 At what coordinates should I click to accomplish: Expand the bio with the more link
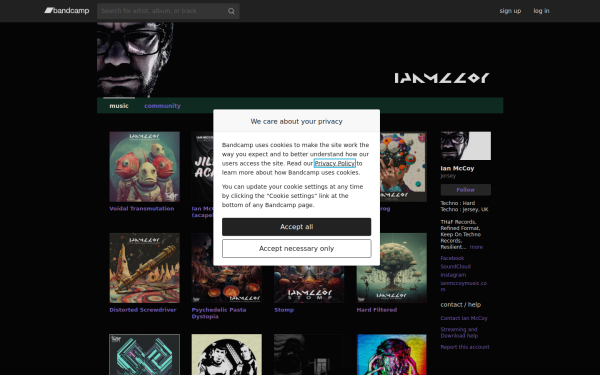(476, 247)
